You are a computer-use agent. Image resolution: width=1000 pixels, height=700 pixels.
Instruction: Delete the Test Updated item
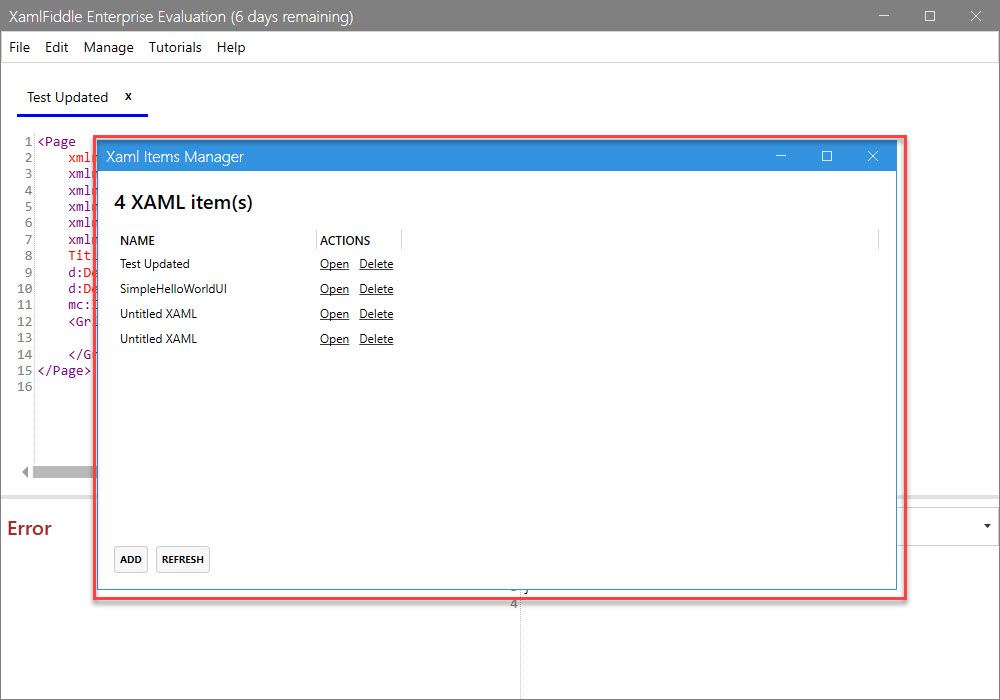point(376,264)
